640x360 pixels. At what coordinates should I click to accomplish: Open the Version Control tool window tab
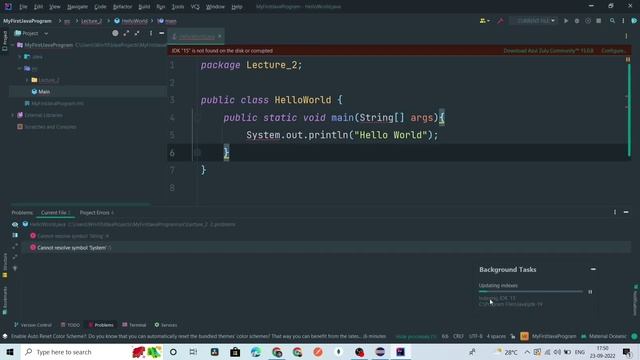pyautogui.click(x=33, y=325)
